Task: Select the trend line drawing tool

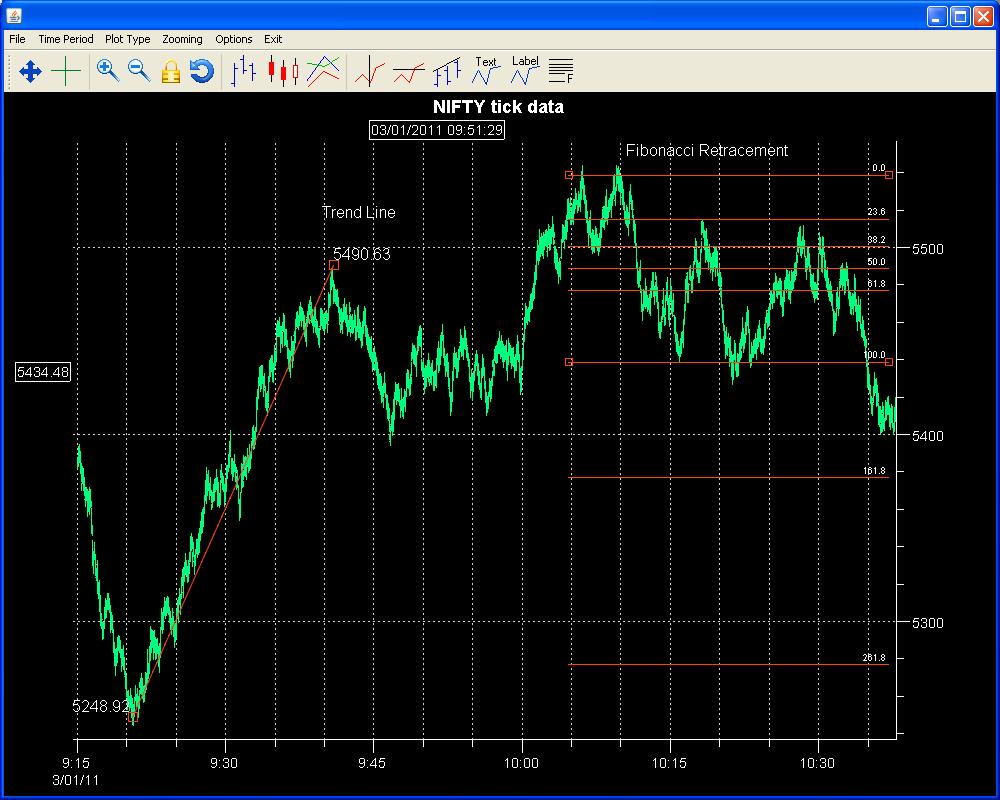Action: coord(446,71)
